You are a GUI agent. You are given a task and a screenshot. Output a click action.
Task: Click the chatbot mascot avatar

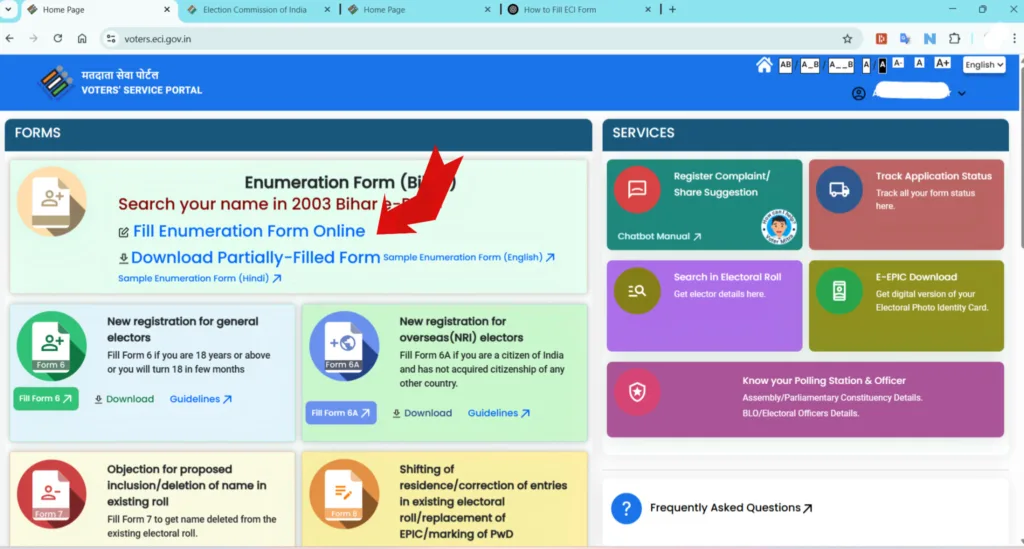point(778,227)
